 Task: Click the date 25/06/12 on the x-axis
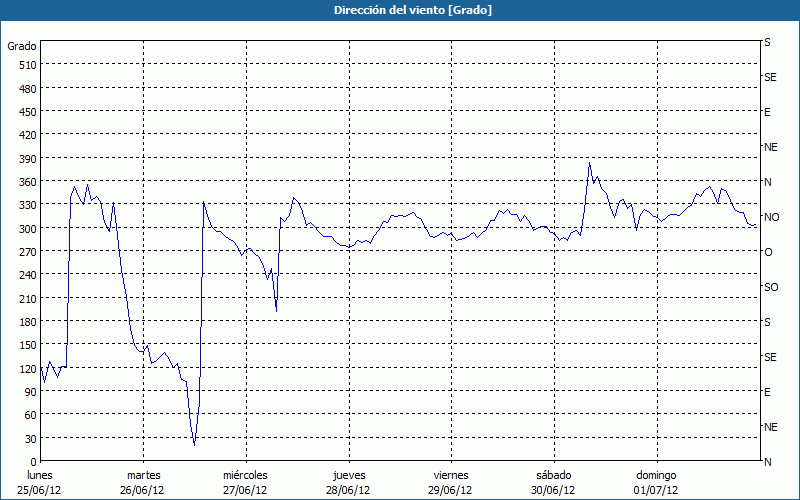click(x=39, y=490)
